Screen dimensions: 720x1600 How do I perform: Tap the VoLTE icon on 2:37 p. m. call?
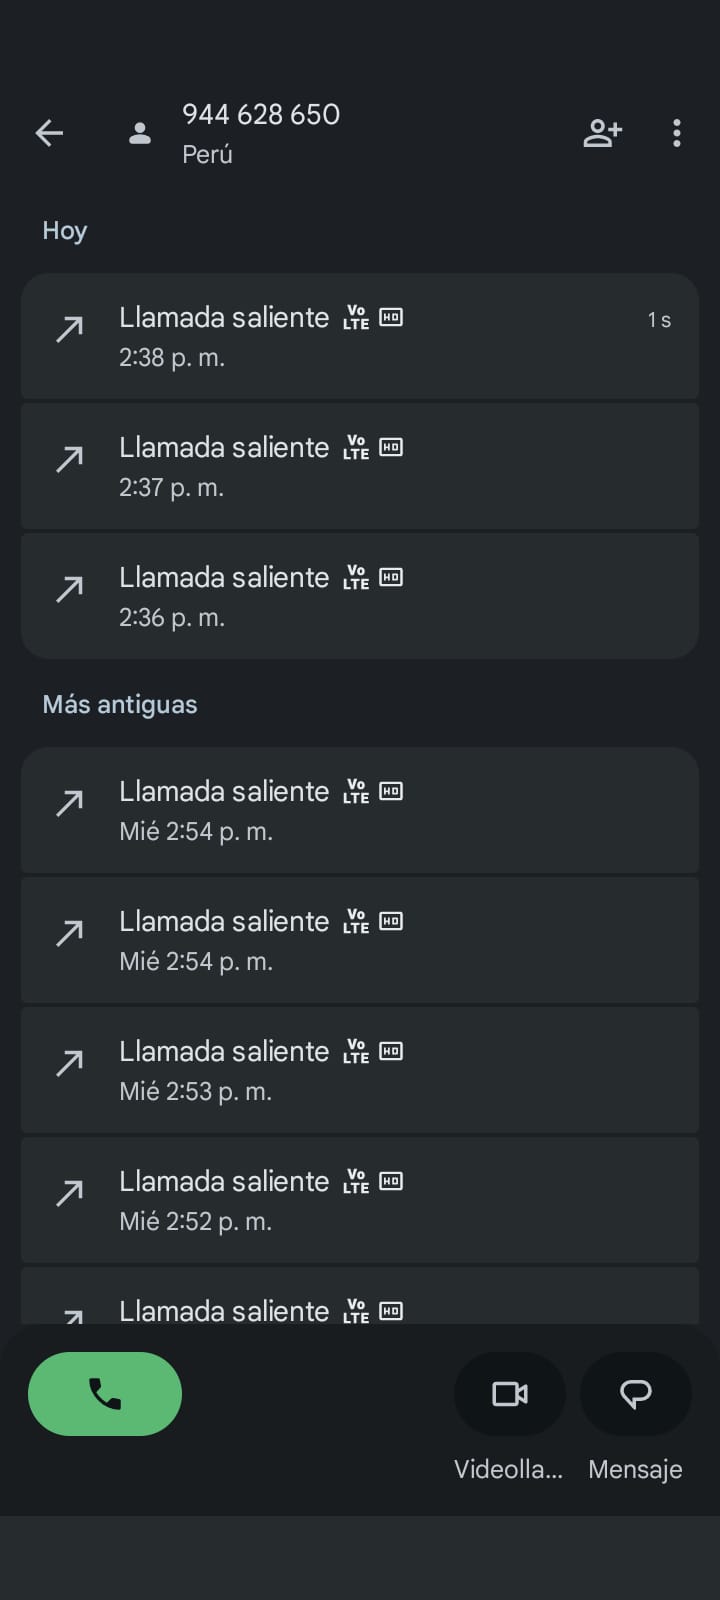(x=356, y=447)
